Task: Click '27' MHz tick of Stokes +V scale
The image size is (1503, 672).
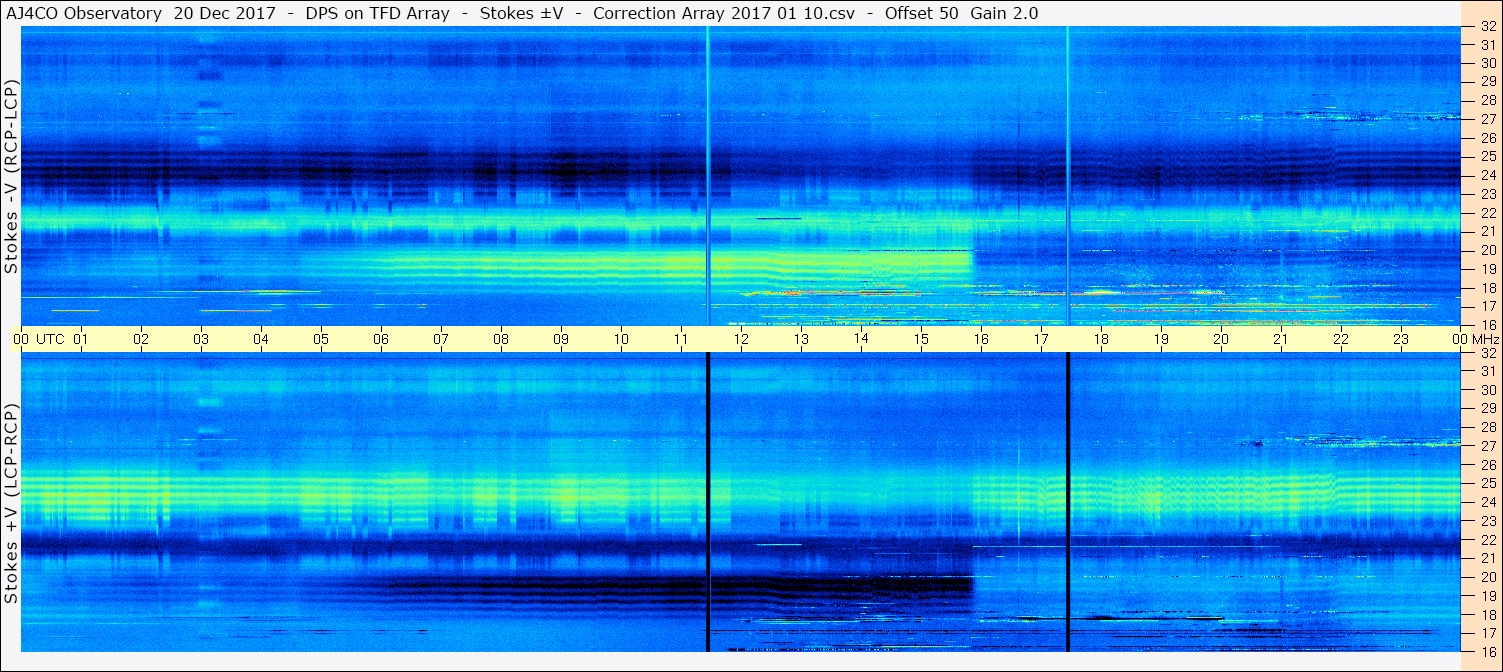Action: [x=1488, y=446]
